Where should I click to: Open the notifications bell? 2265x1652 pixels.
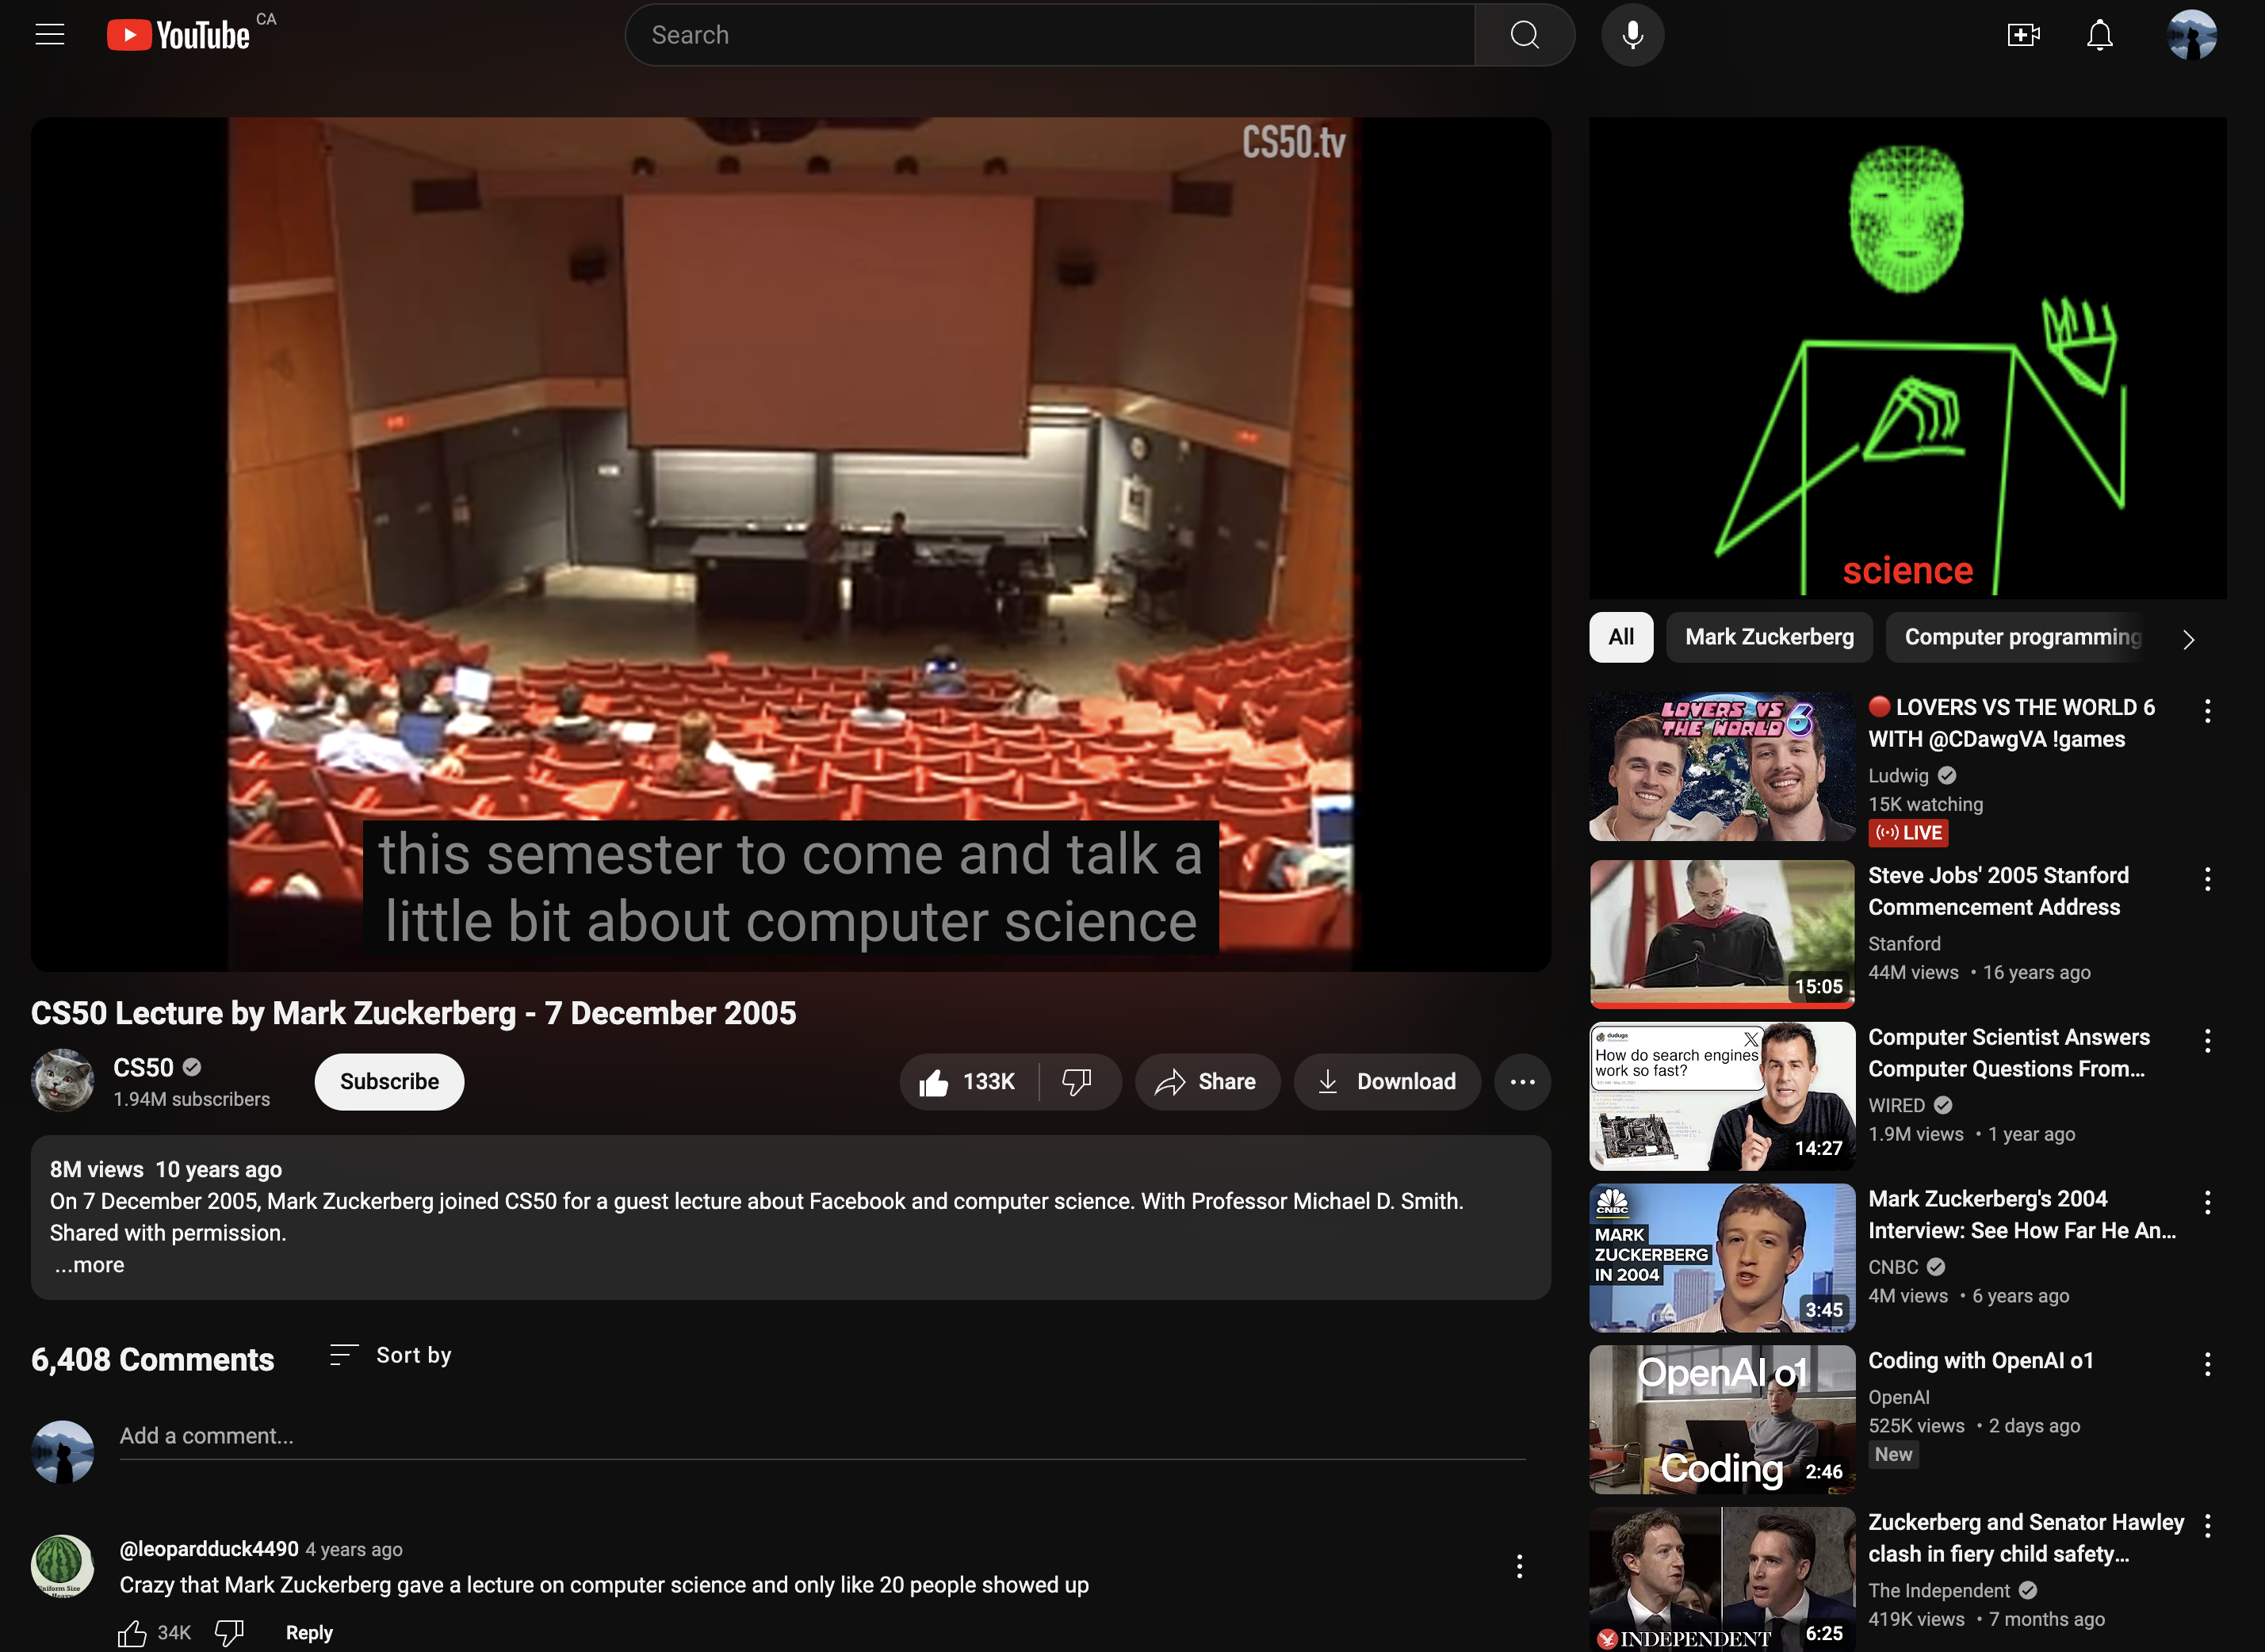click(2099, 35)
